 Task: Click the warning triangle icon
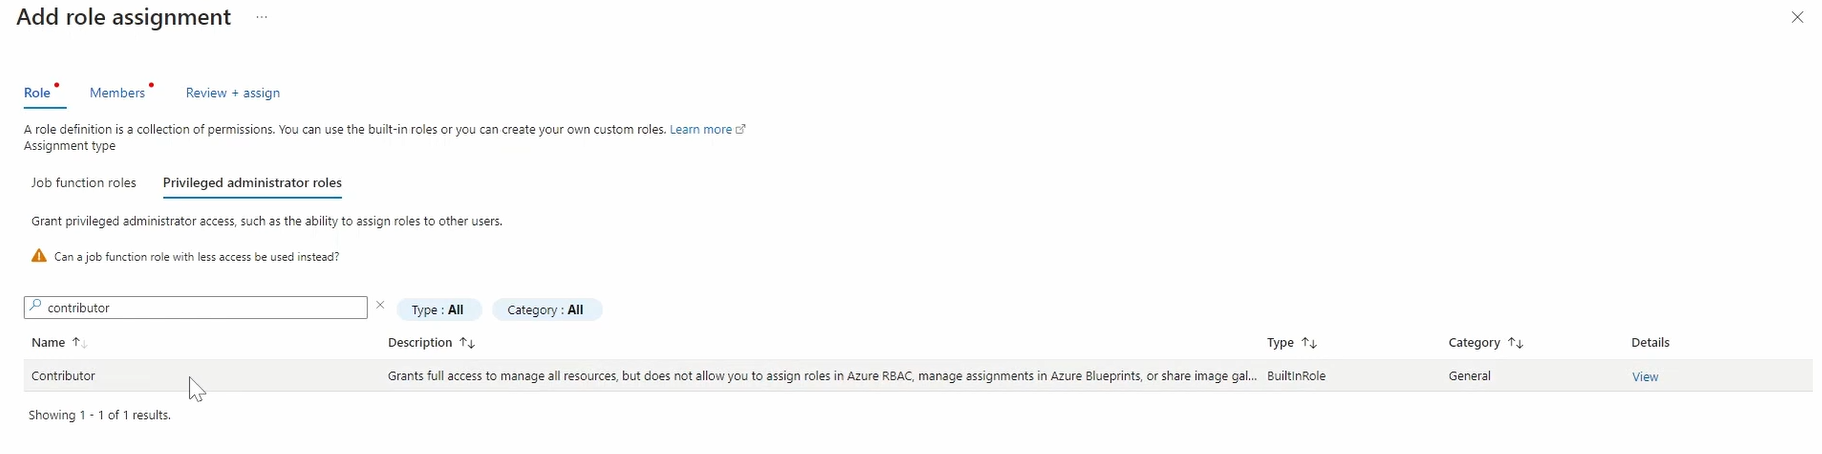tap(39, 257)
